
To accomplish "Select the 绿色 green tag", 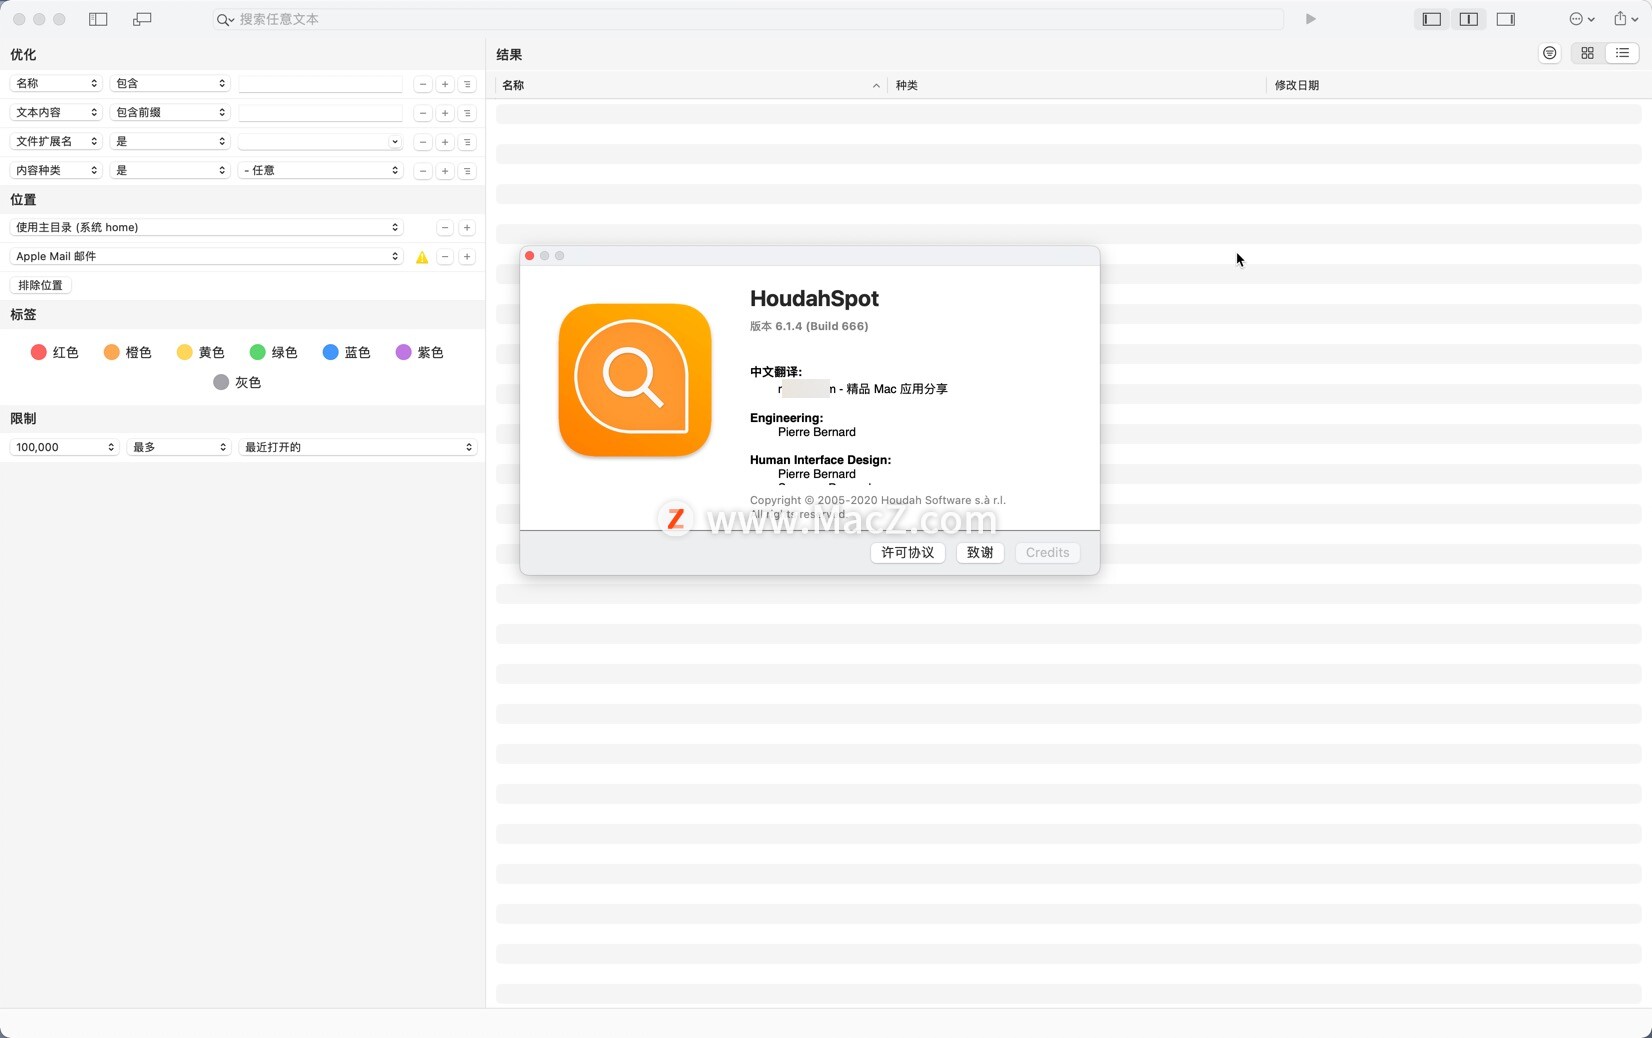I will (274, 352).
